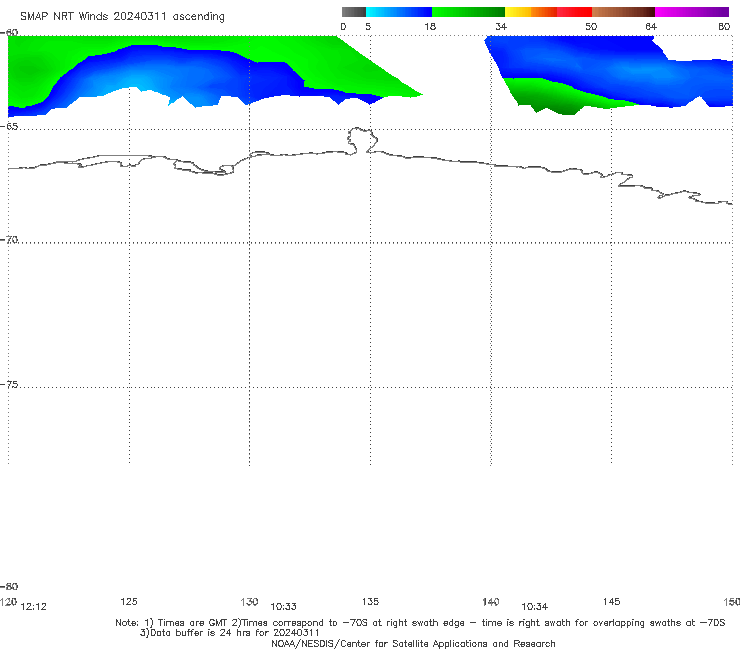Click the coastline peninsula outline near 135 longitude
Screen dimensions: 740x650
point(362,140)
